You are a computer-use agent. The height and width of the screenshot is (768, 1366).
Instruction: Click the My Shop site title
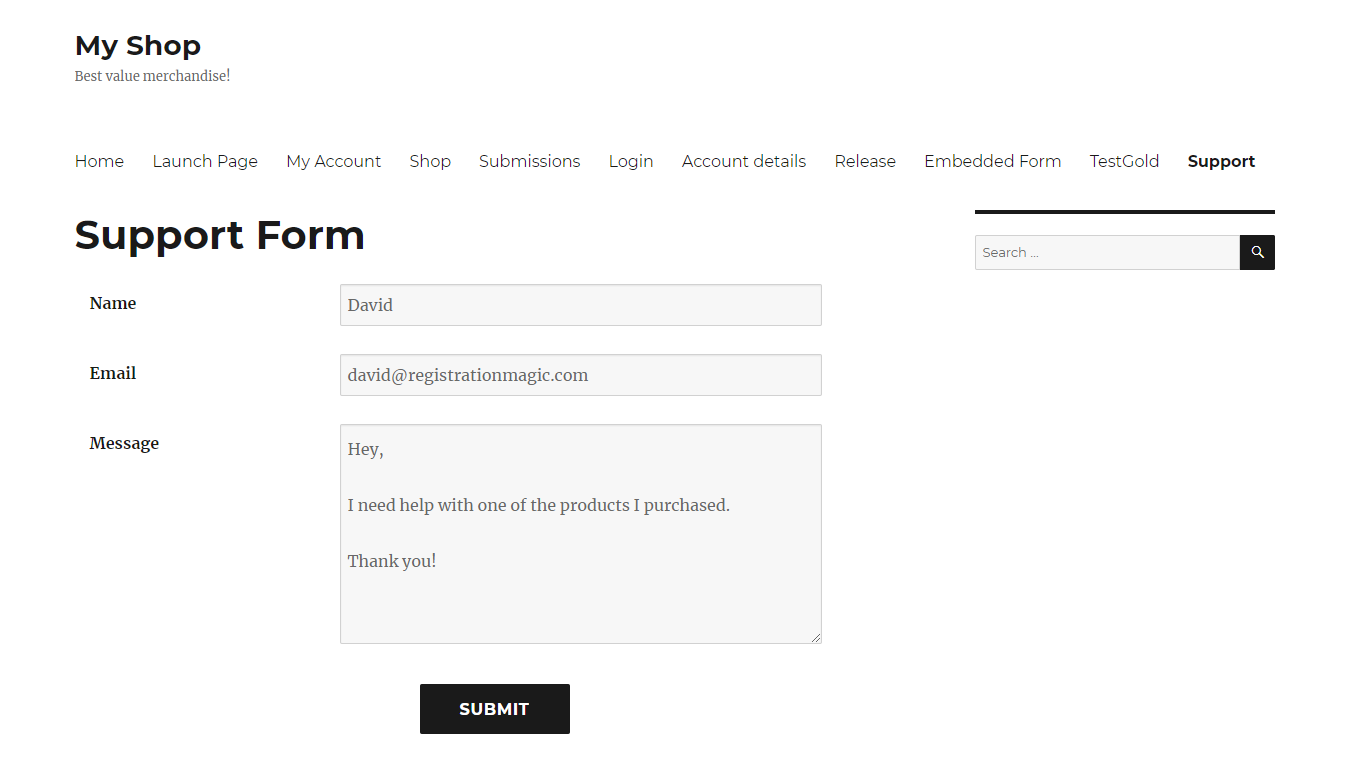coord(138,45)
